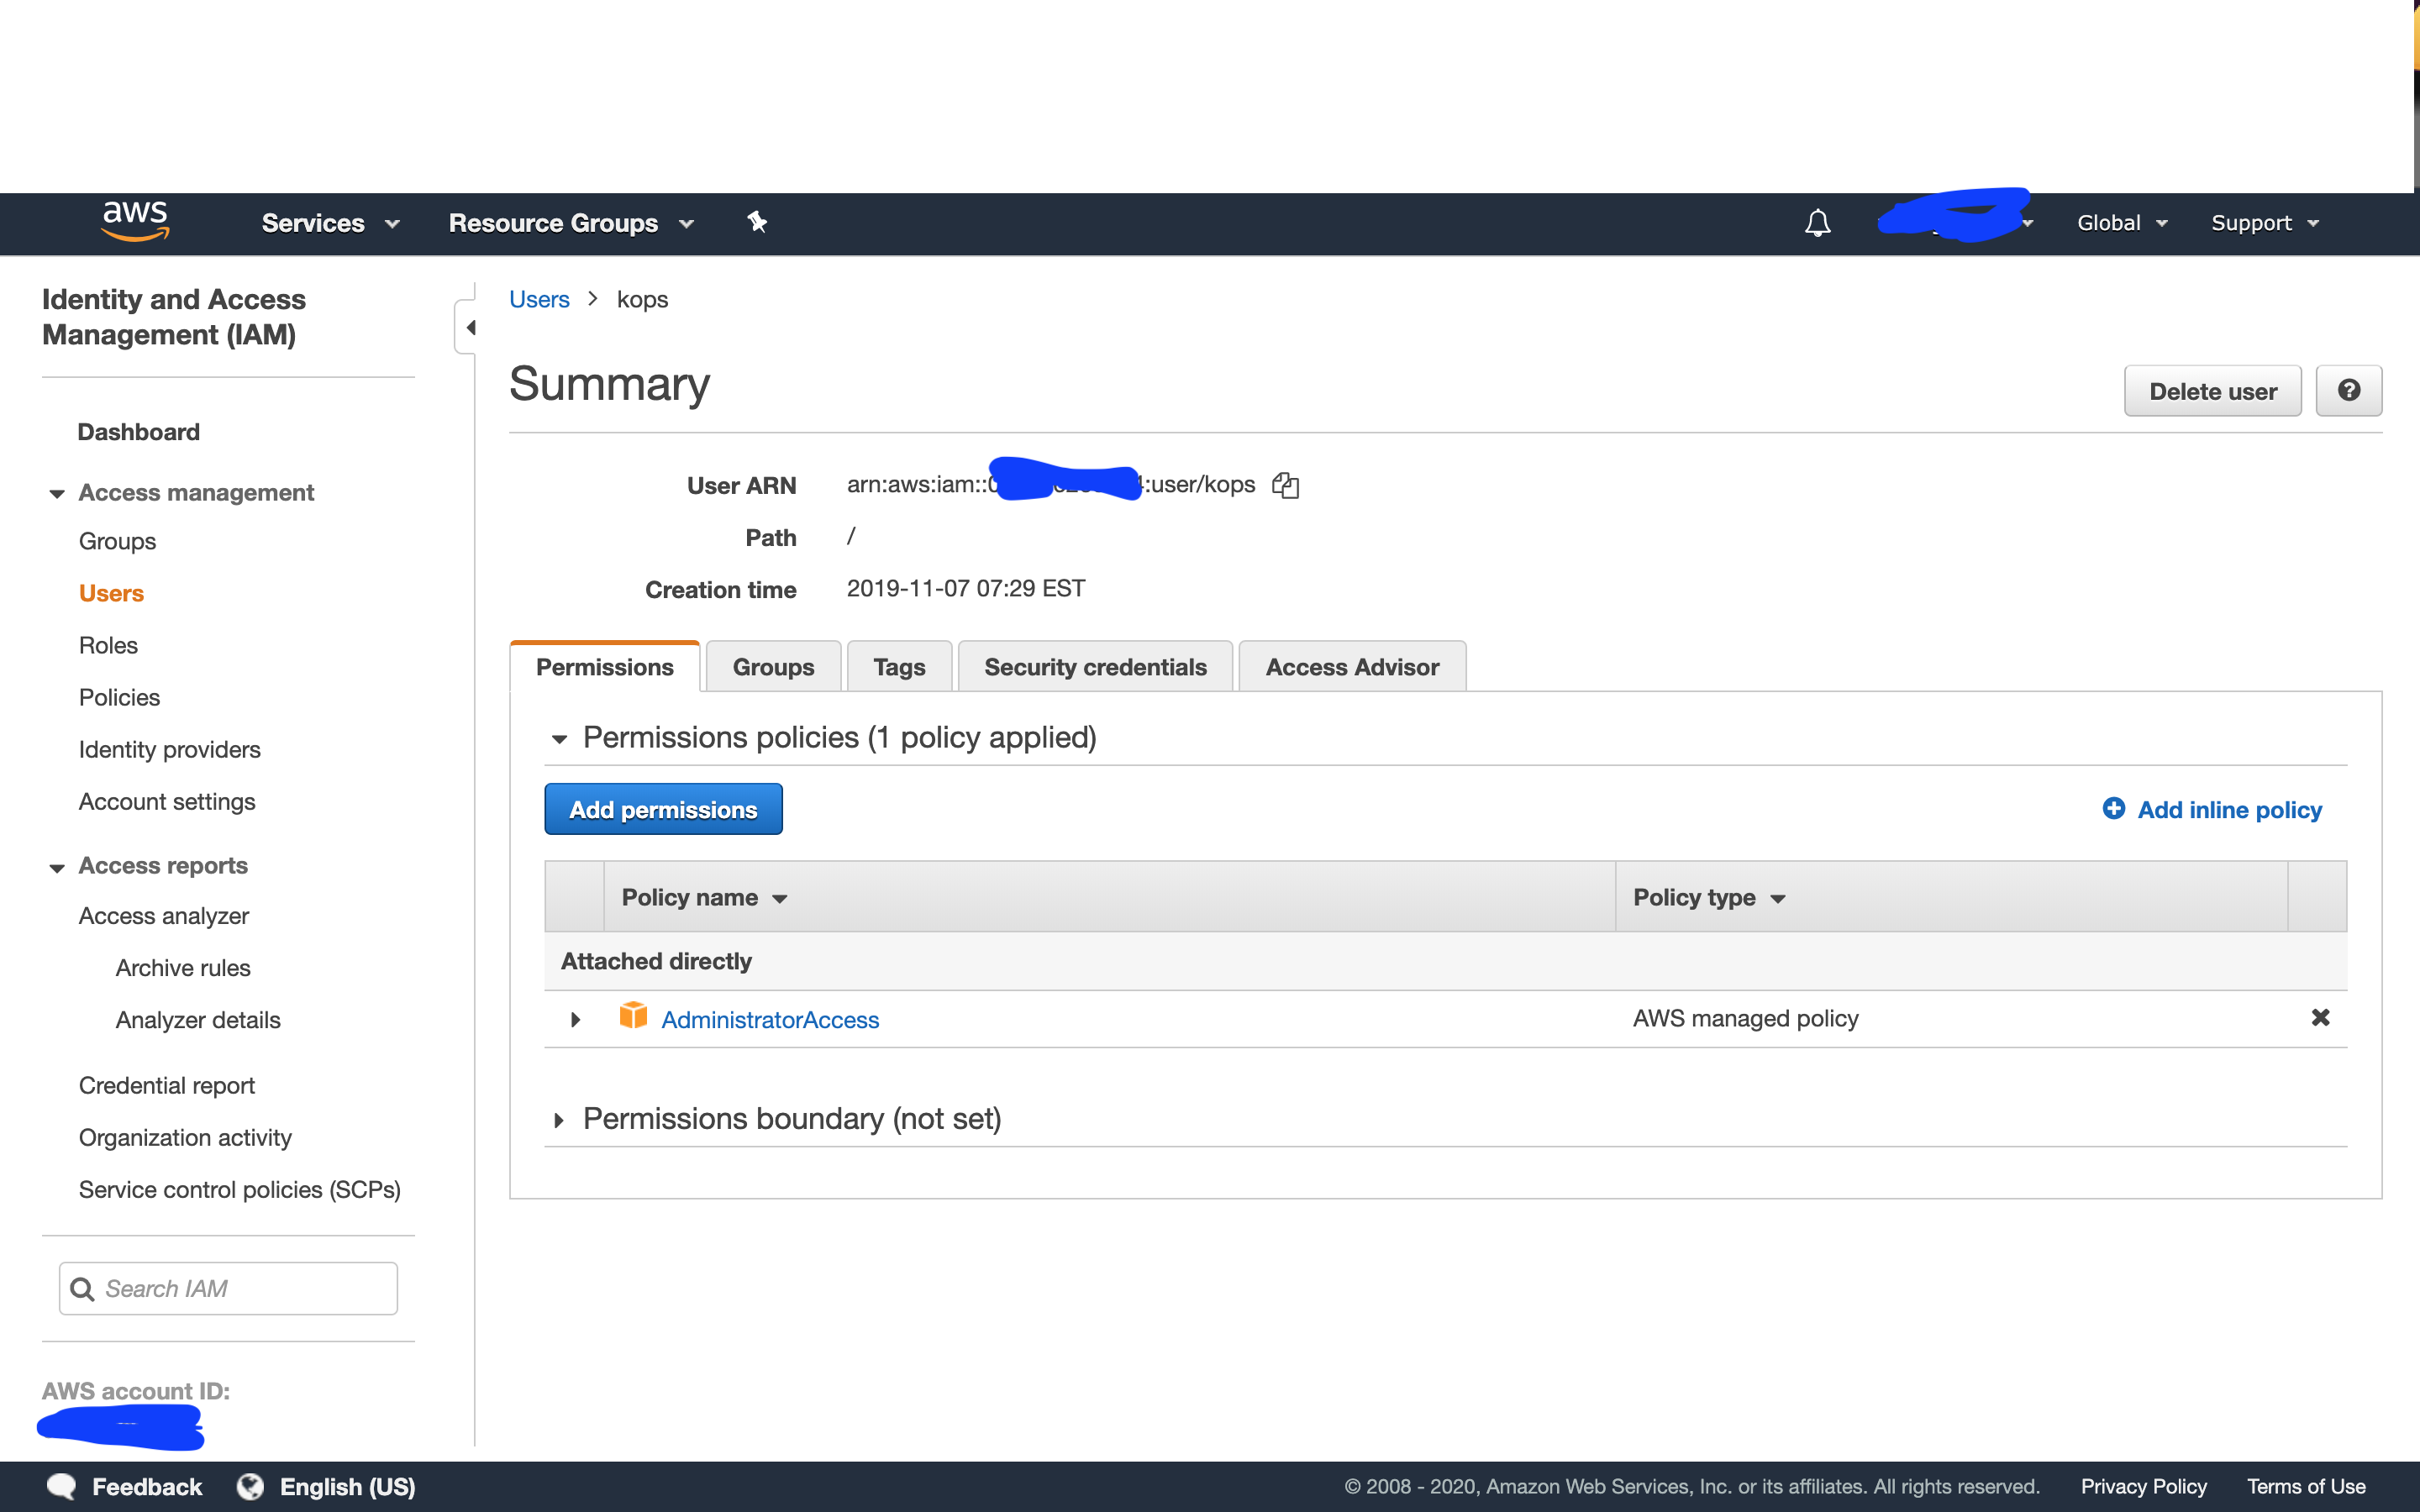2420x1512 pixels.
Task: Open Analyzer details in the sidebar
Action: pos(198,1020)
